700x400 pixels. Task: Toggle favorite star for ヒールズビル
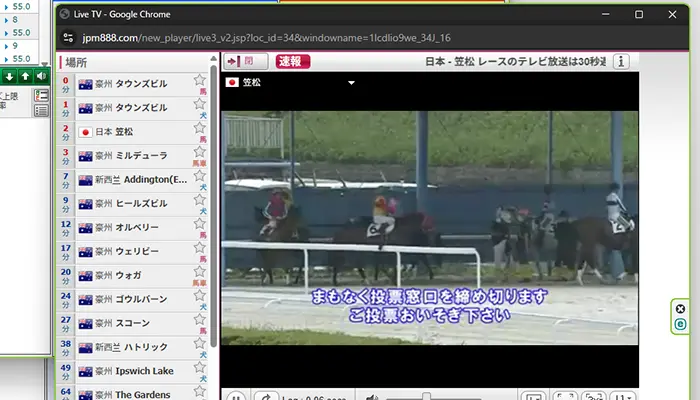(200, 200)
